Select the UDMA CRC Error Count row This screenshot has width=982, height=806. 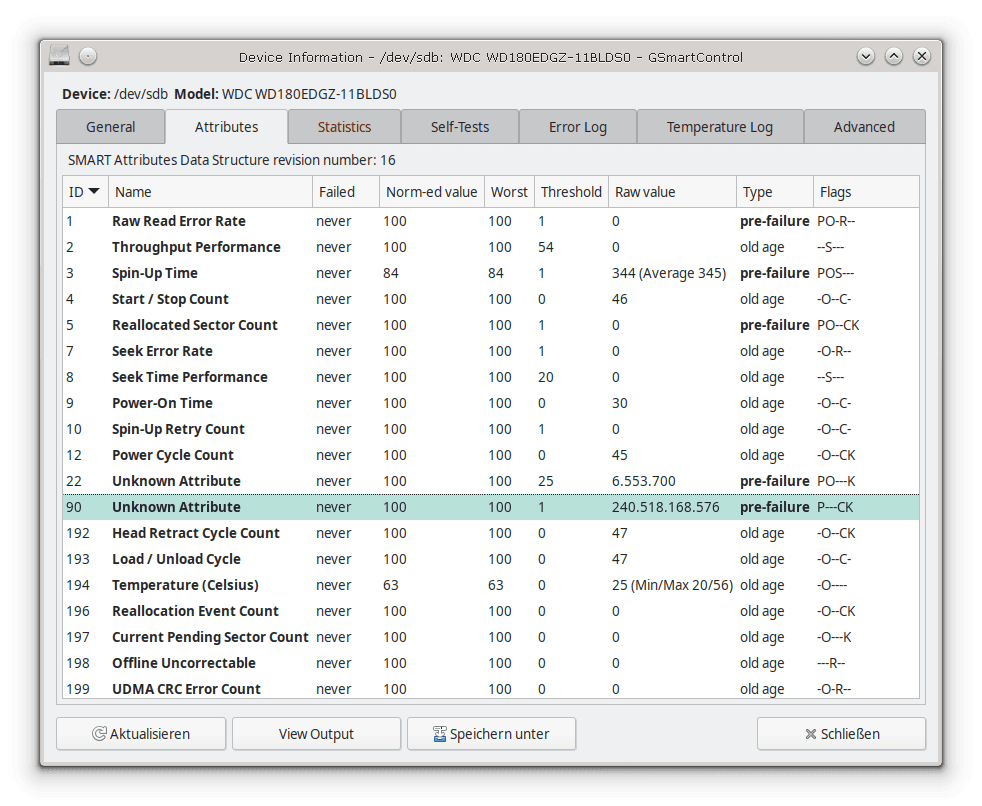tap(491, 688)
